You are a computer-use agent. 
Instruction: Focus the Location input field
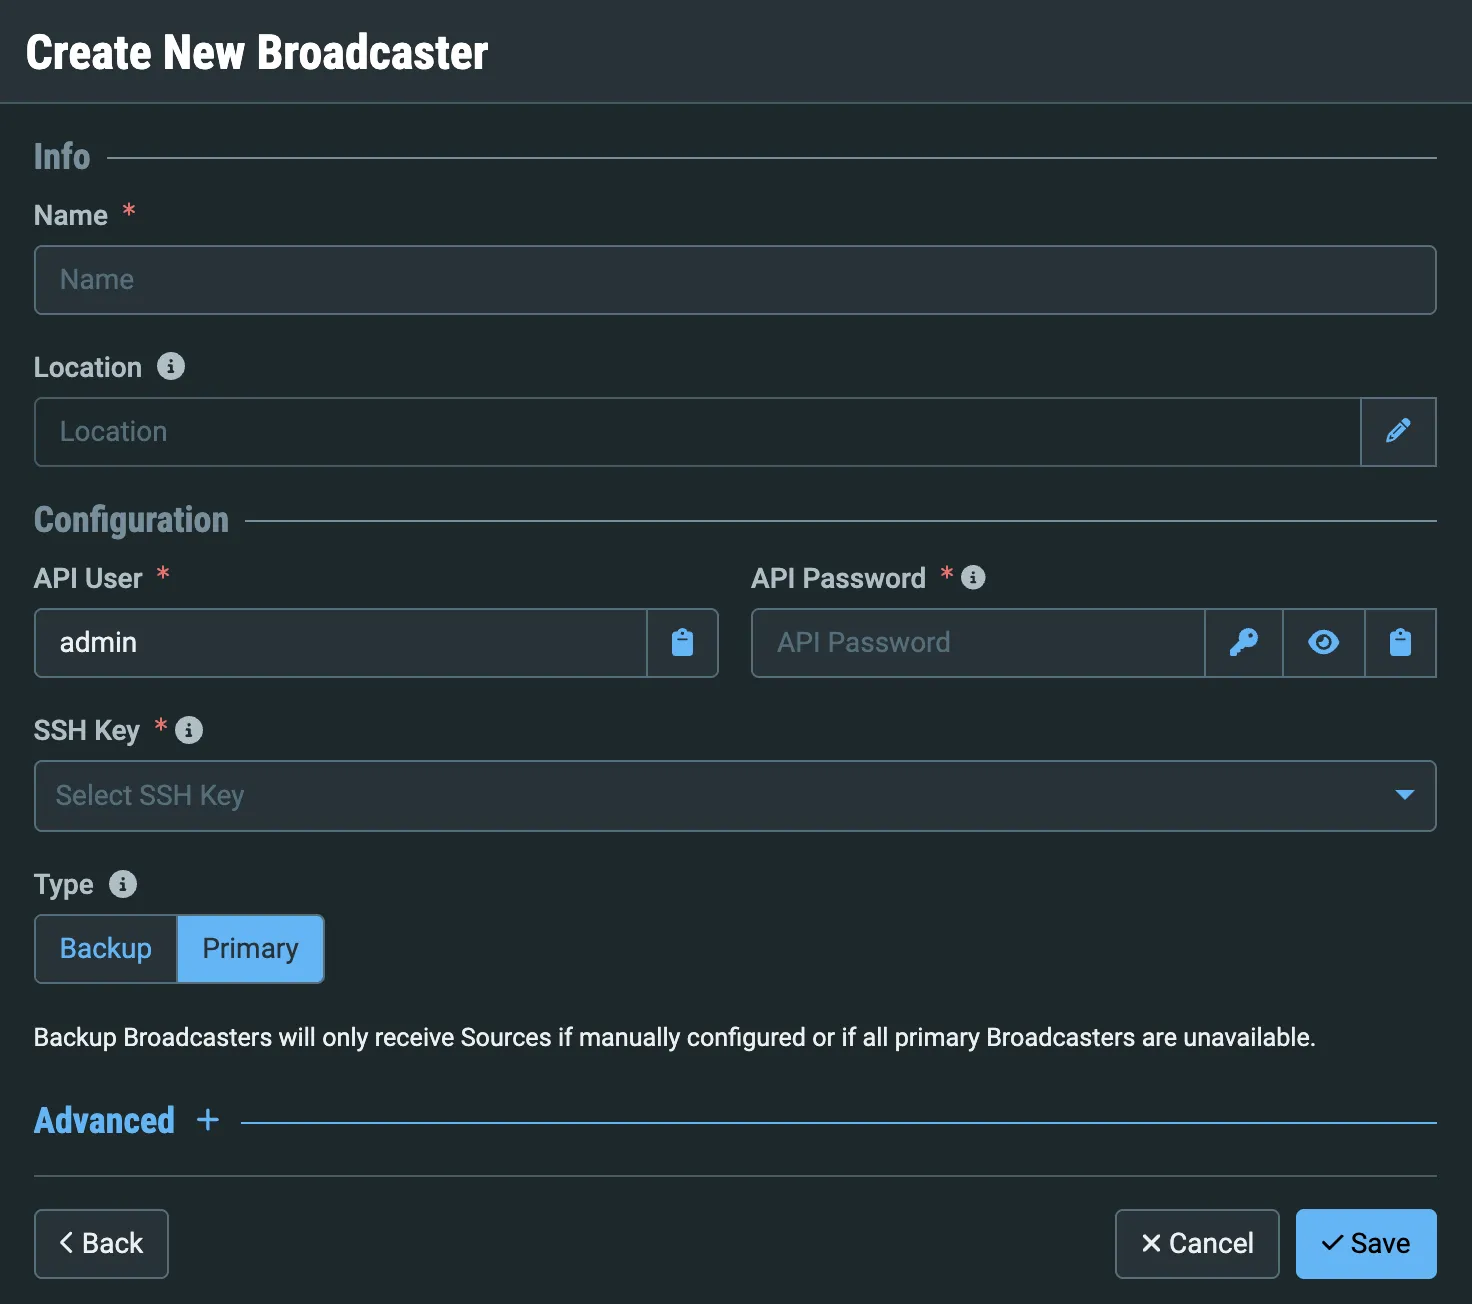click(698, 432)
